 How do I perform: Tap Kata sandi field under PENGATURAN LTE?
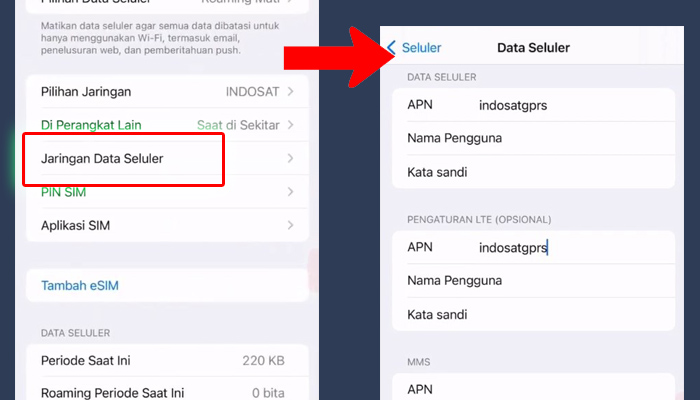(533, 315)
